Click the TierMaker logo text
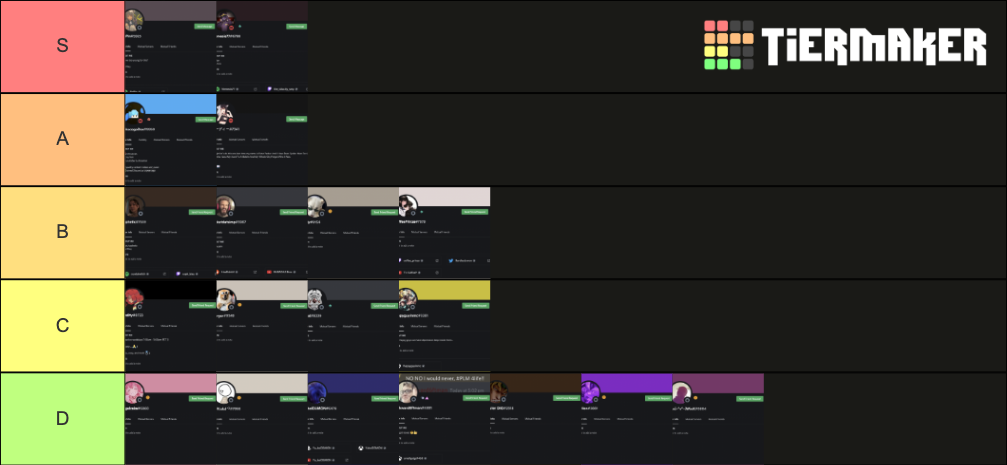 pos(873,46)
